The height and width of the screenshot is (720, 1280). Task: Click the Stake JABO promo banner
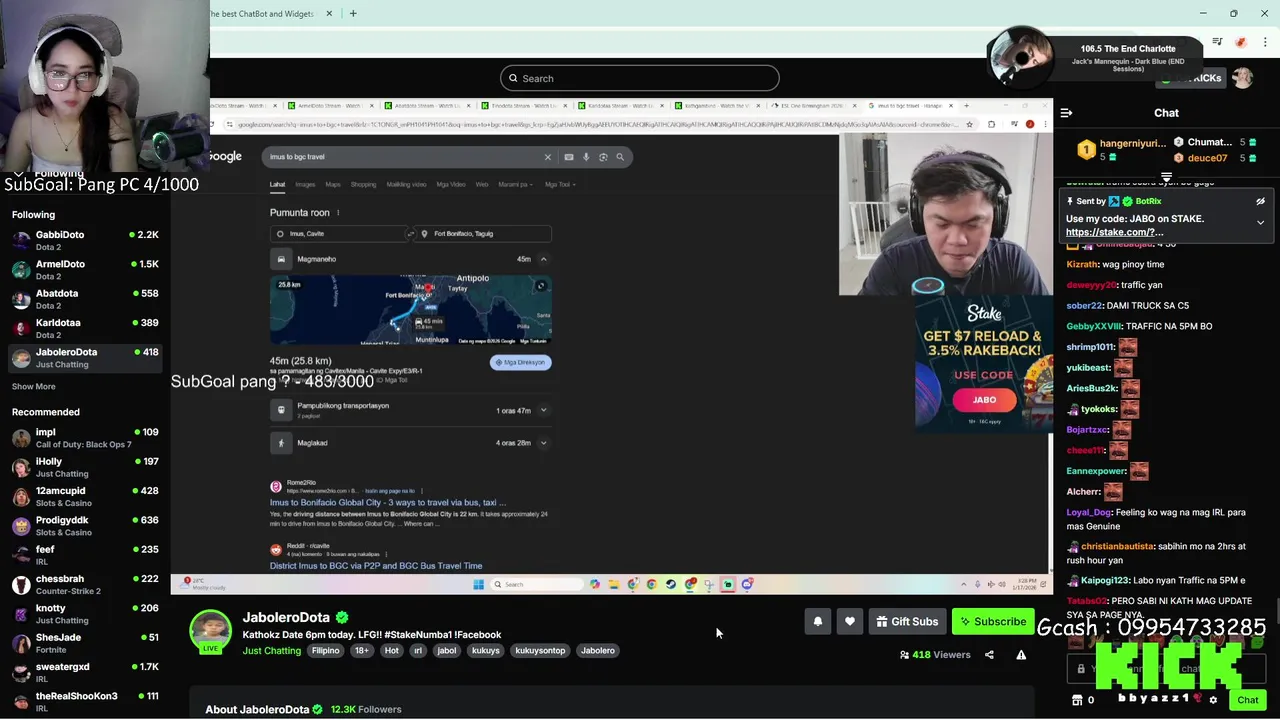tap(983, 365)
